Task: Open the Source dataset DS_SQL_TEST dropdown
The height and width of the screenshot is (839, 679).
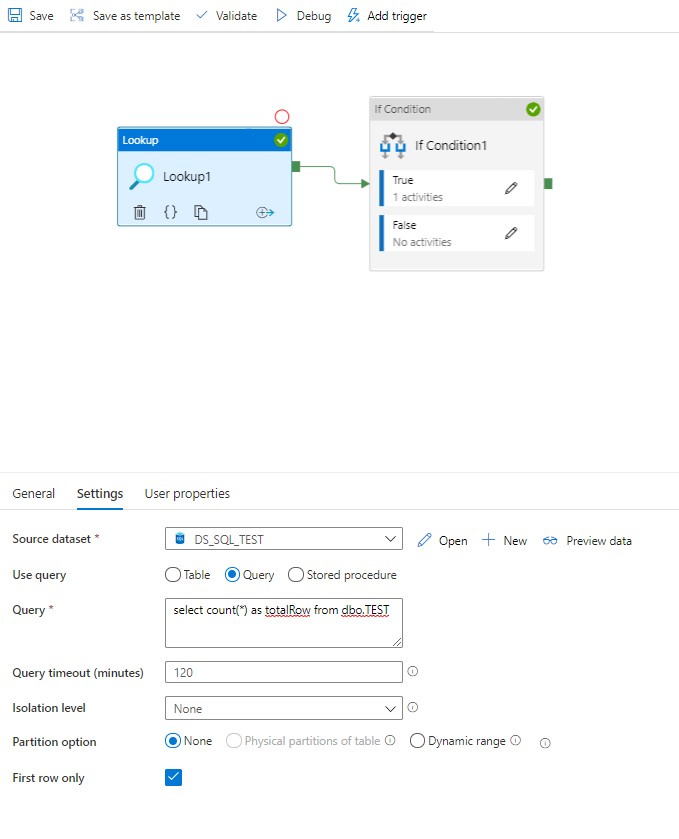Action: (x=284, y=539)
